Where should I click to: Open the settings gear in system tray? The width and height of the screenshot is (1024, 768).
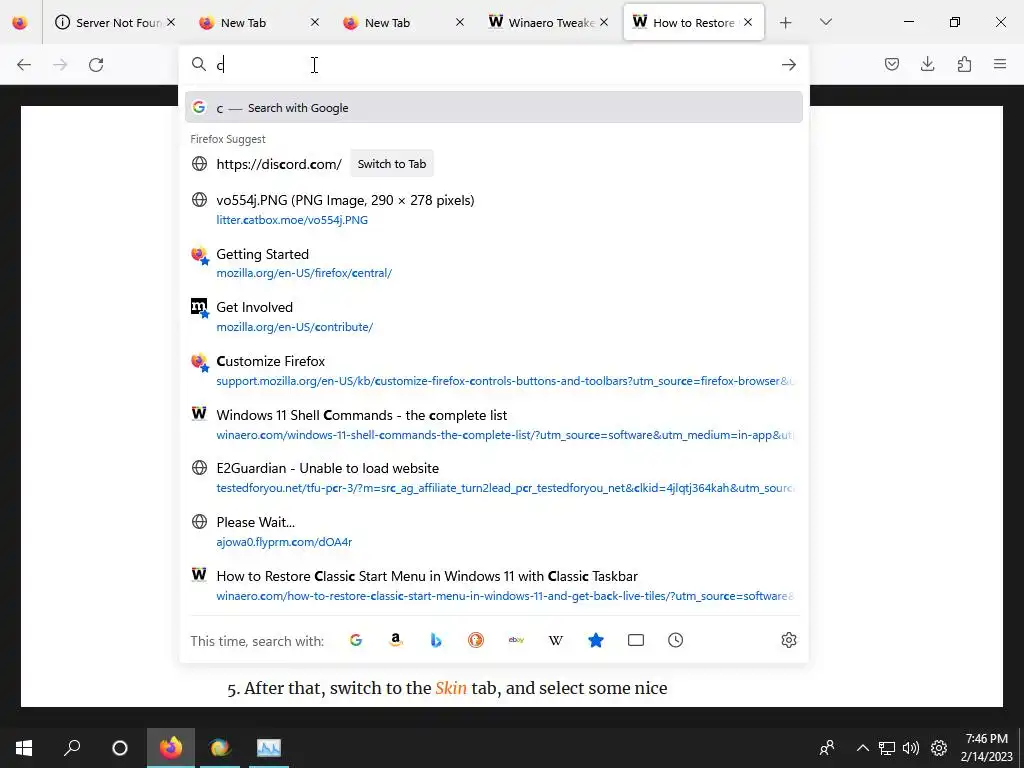pos(939,748)
